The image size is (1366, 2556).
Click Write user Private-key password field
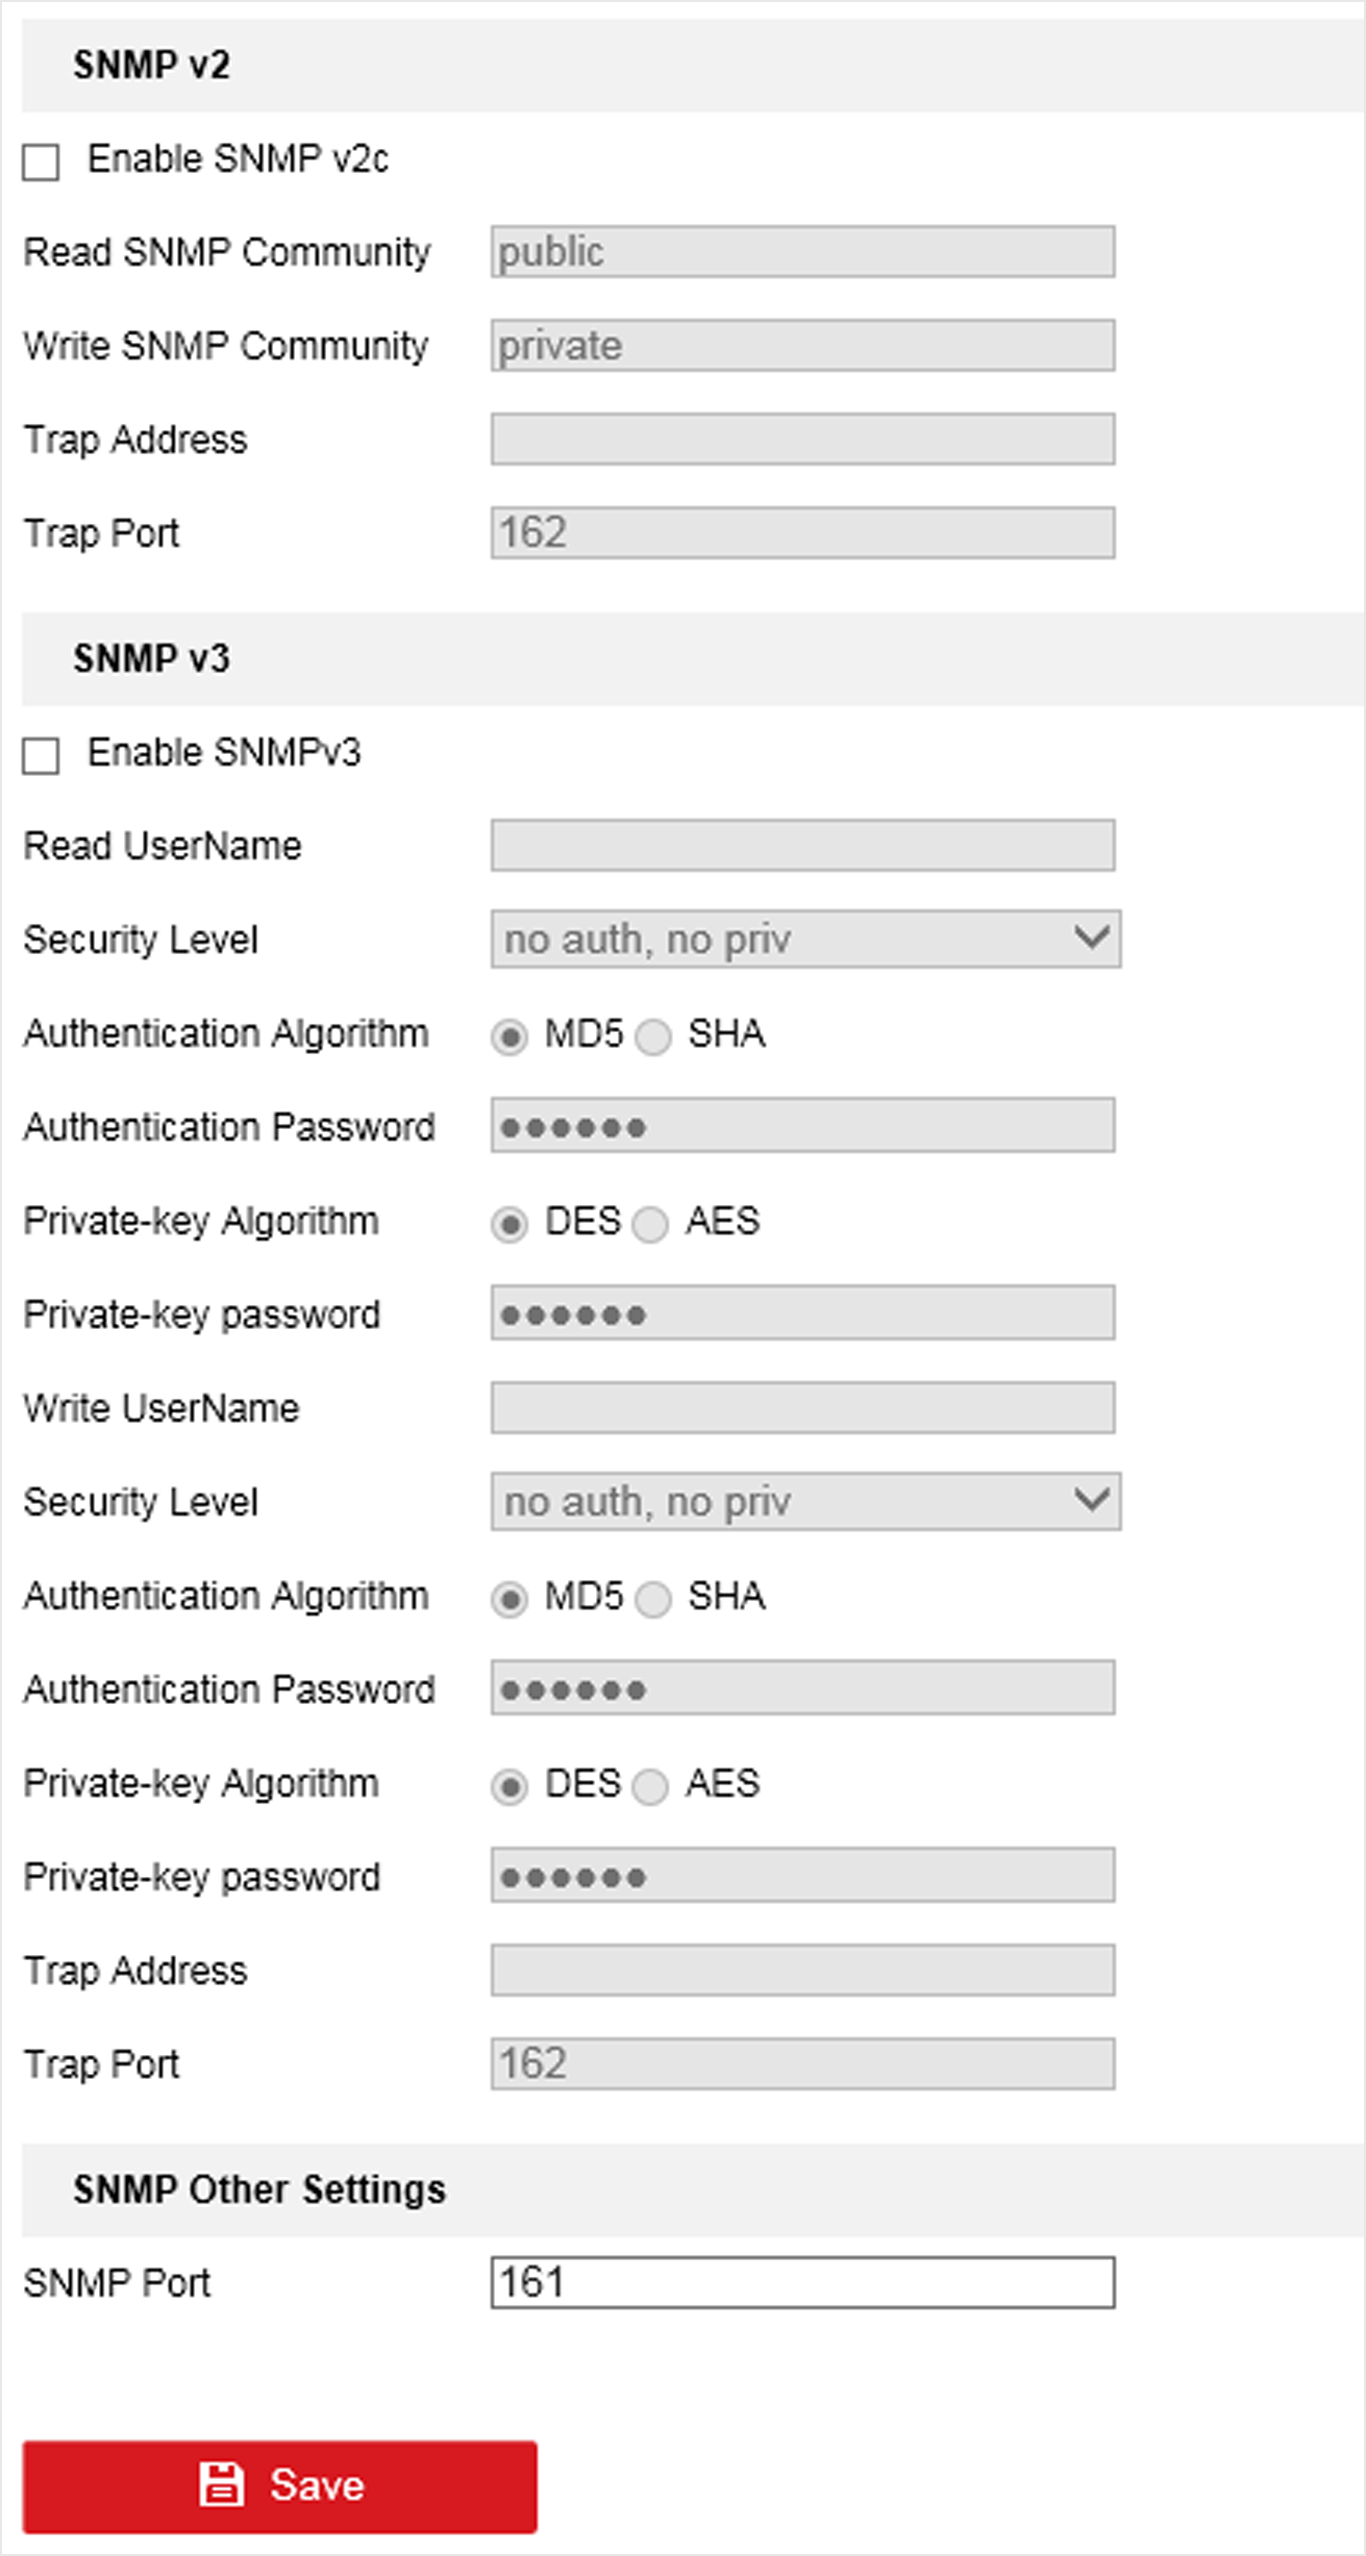point(802,1876)
